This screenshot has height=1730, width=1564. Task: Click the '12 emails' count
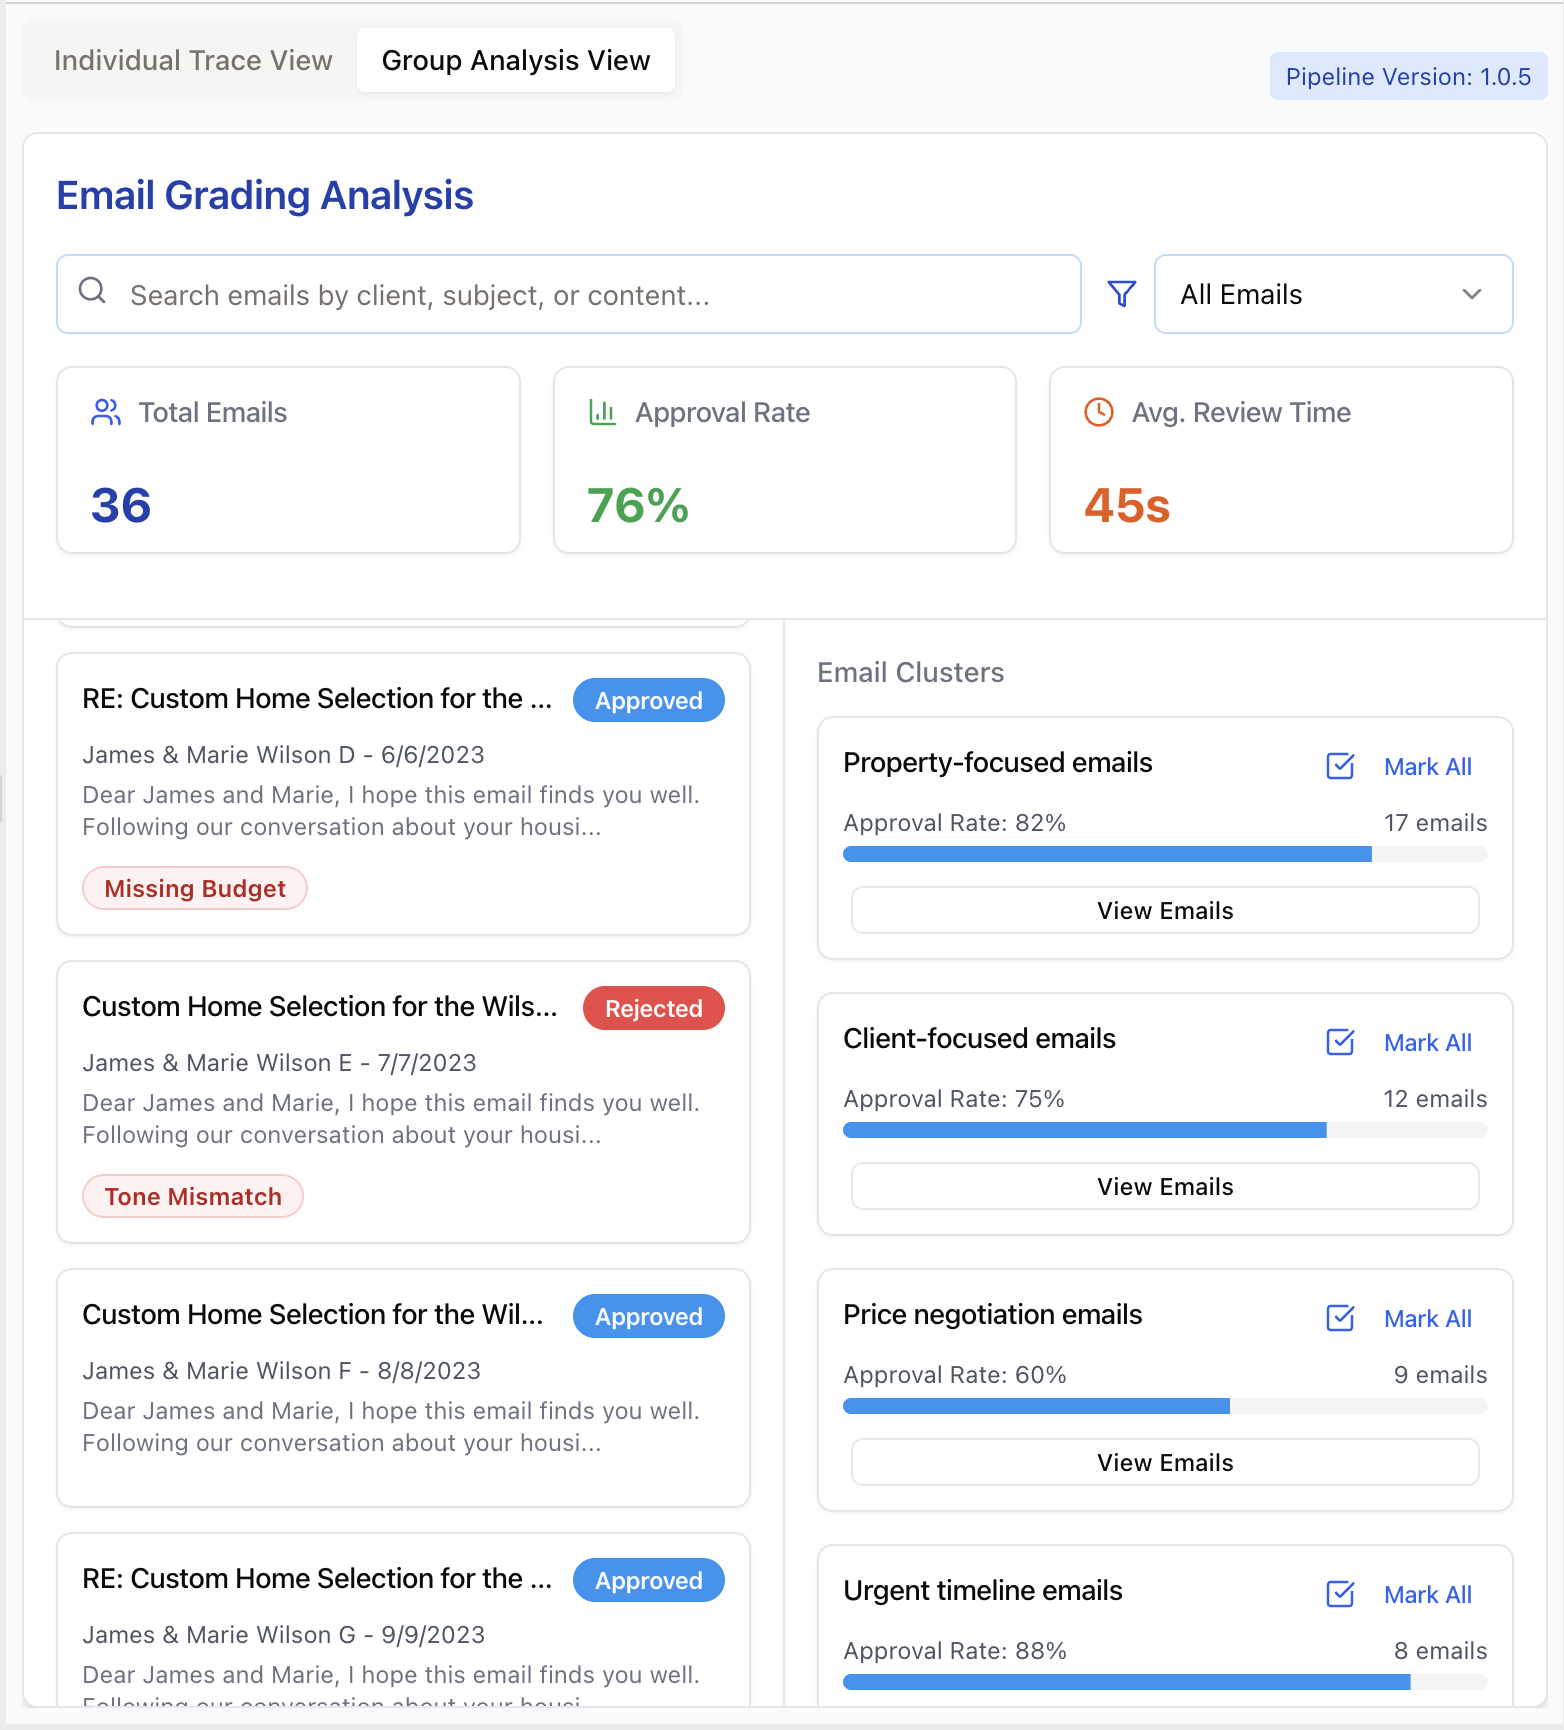[1435, 1099]
